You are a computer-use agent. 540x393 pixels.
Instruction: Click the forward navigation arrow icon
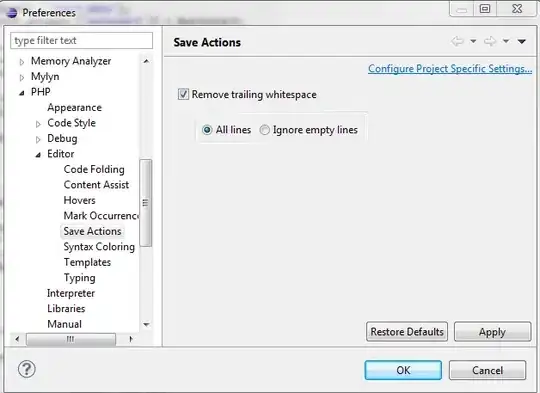tap(490, 41)
